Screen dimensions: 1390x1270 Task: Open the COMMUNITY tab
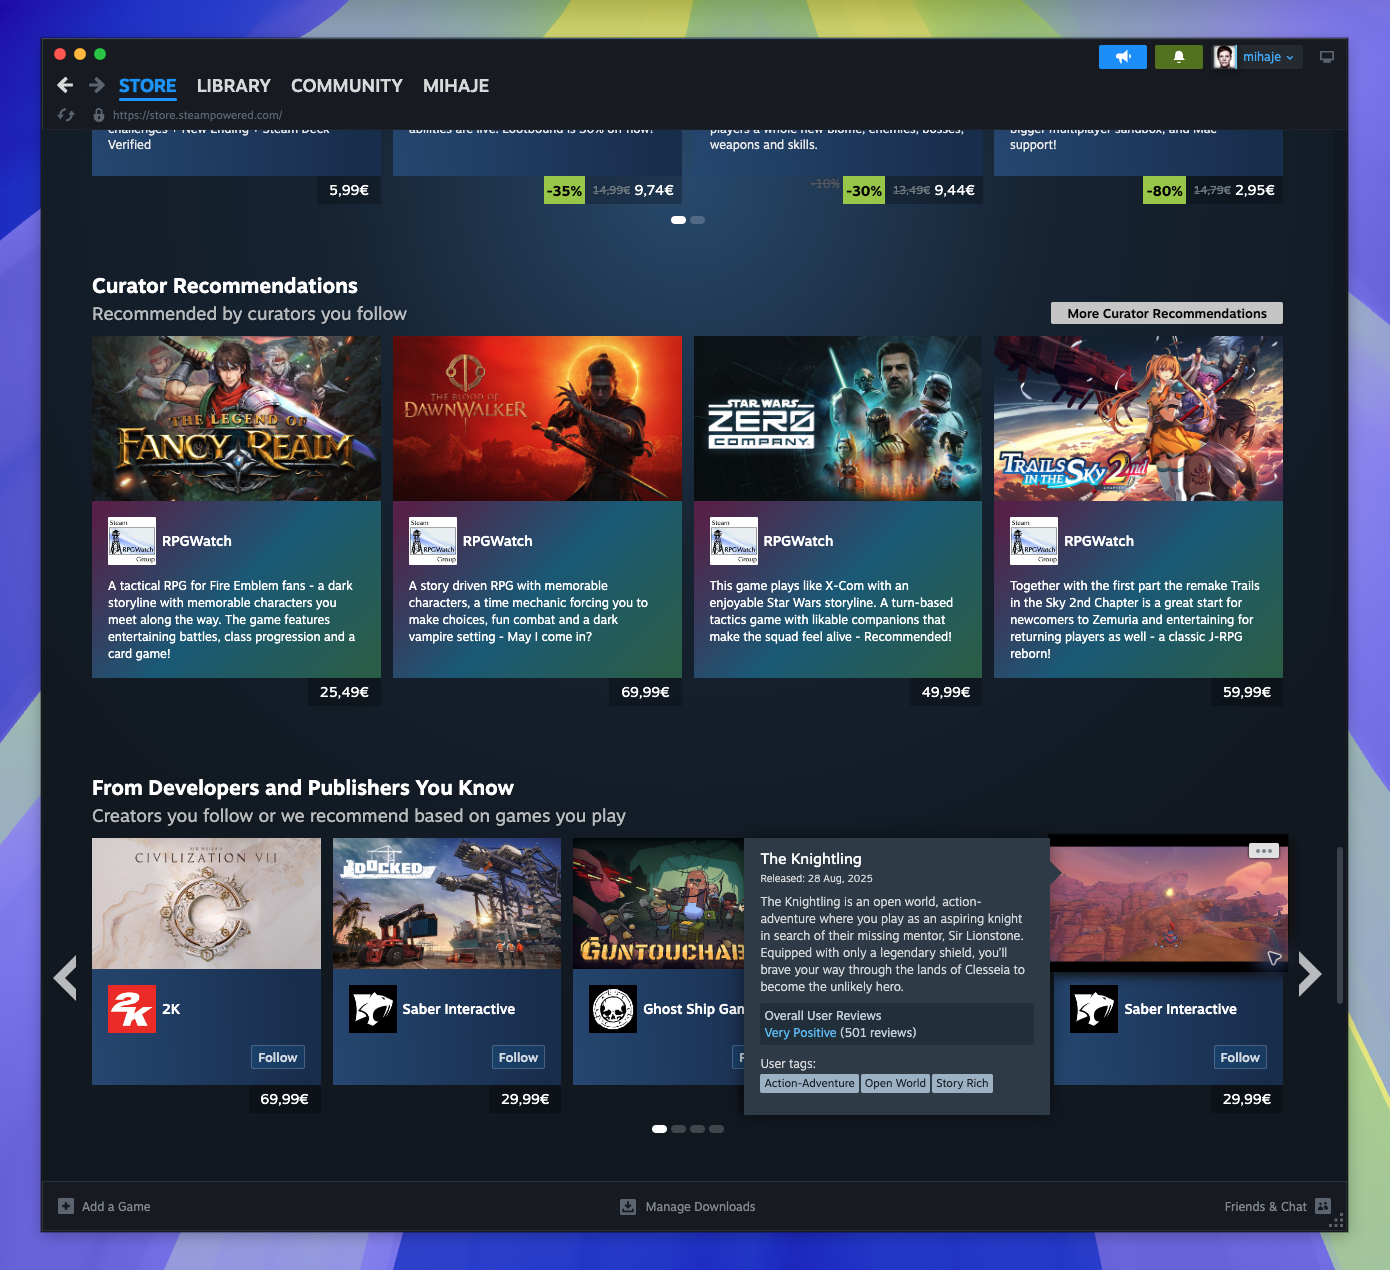[347, 86]
